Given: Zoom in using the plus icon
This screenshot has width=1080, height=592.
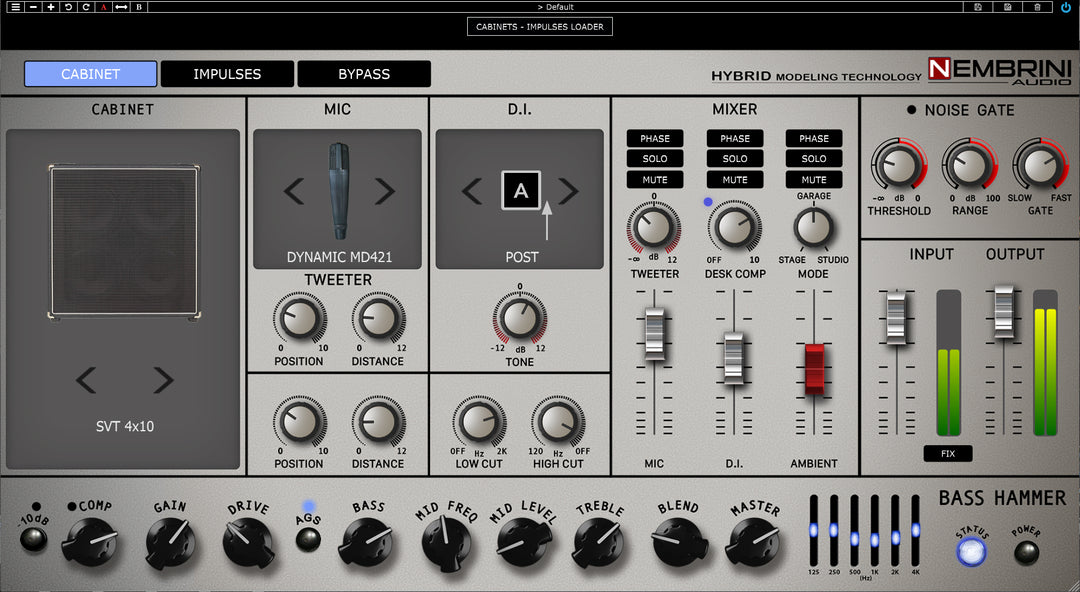Looking at the screenshot, I should click(49, 6).
